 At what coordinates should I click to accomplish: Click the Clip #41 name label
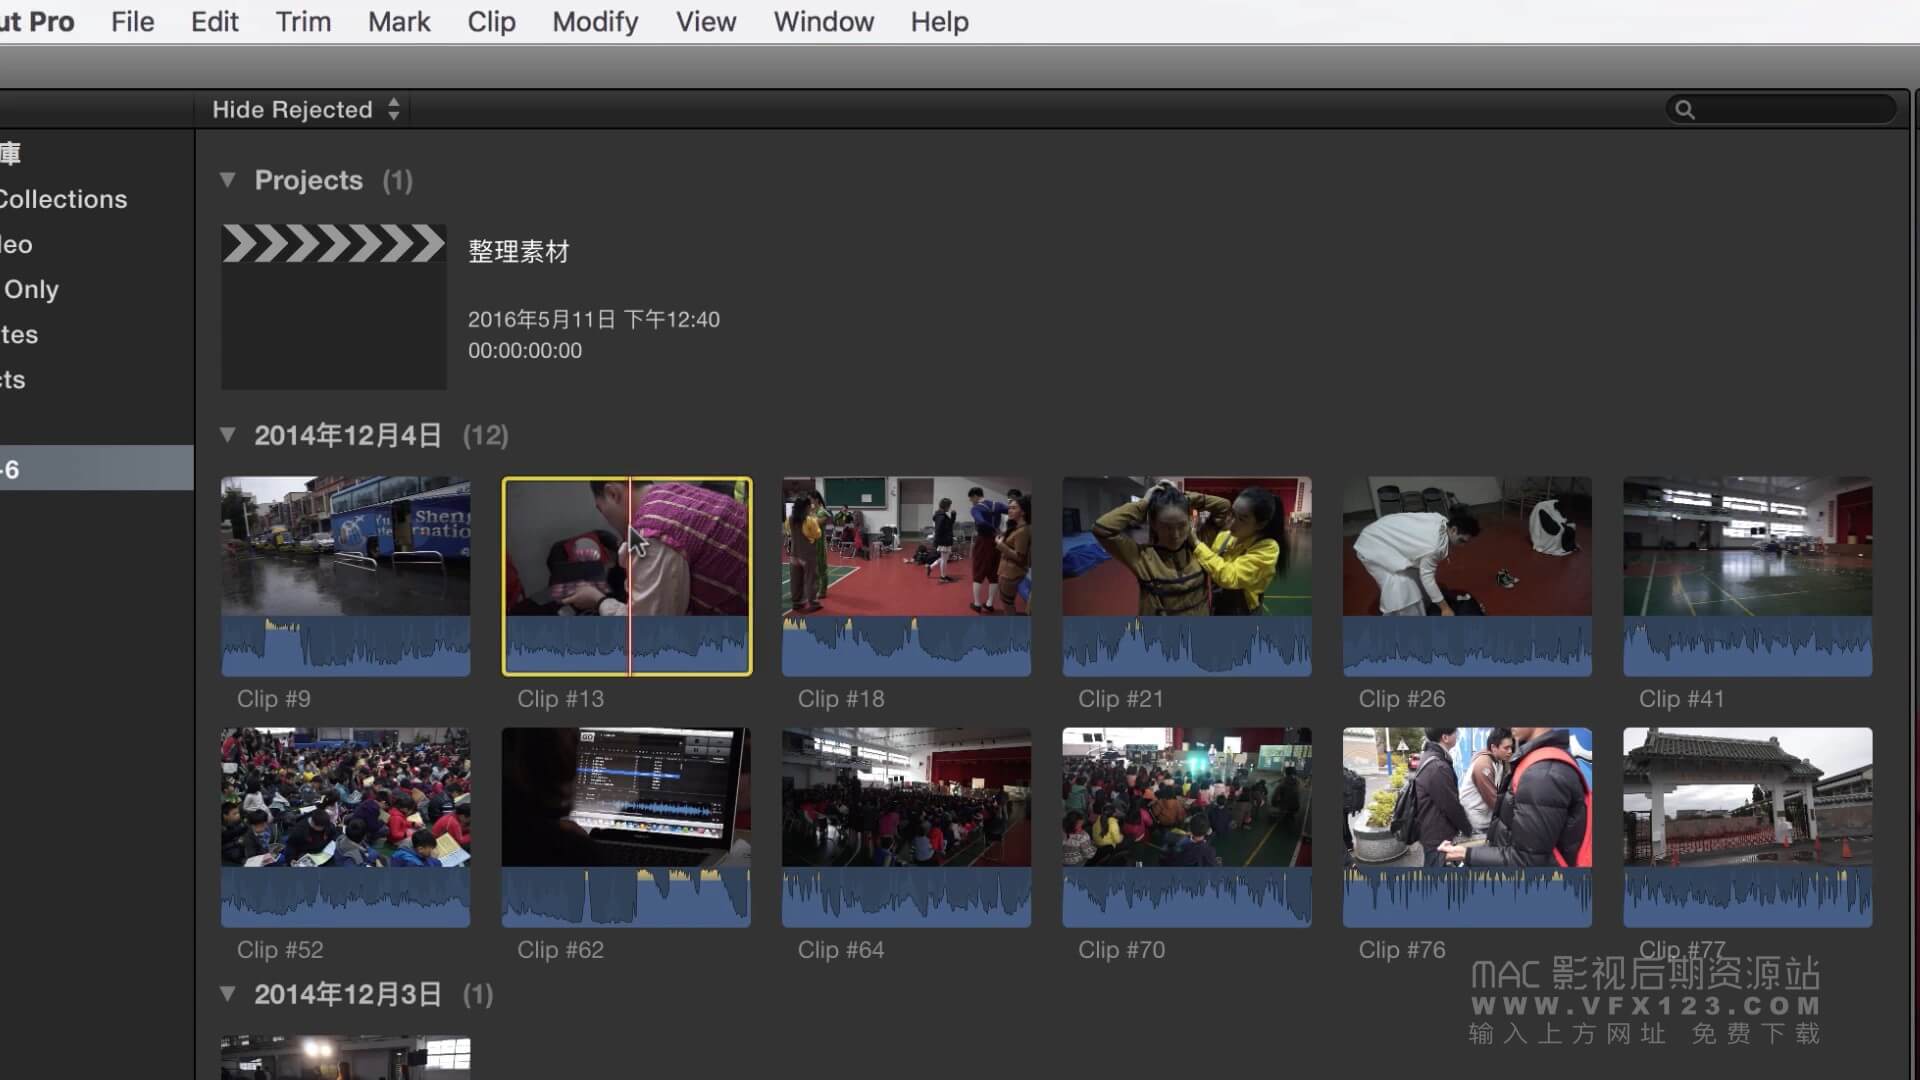(x=1681, y=699)
